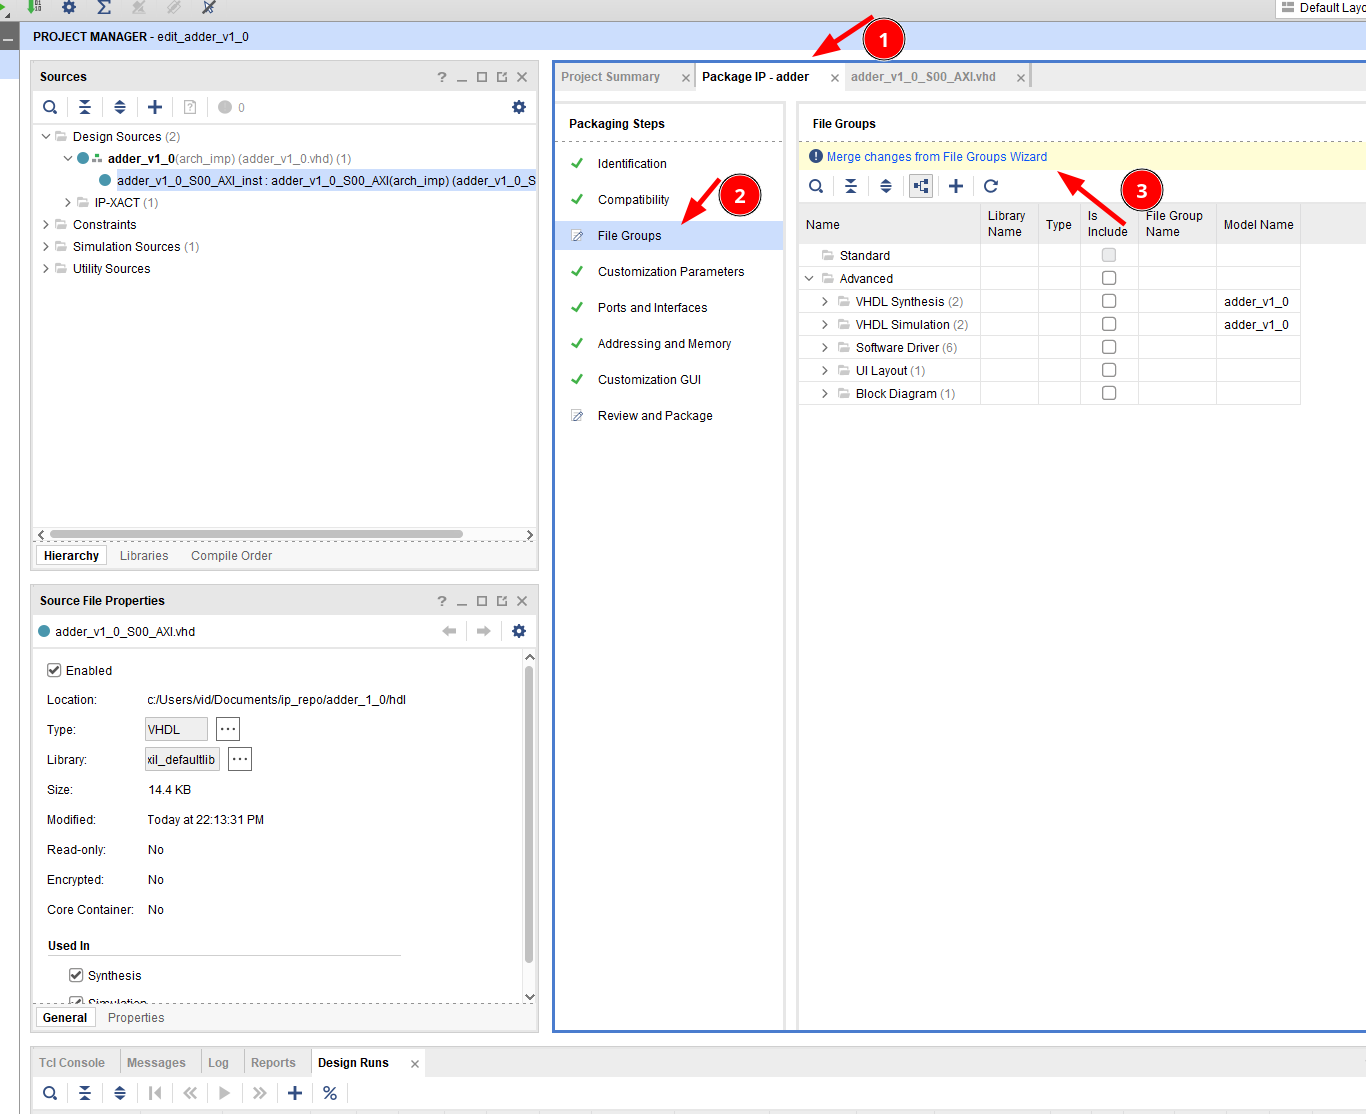
Task: Open Ports and Interfaces step
Action: tap(652, 308)
